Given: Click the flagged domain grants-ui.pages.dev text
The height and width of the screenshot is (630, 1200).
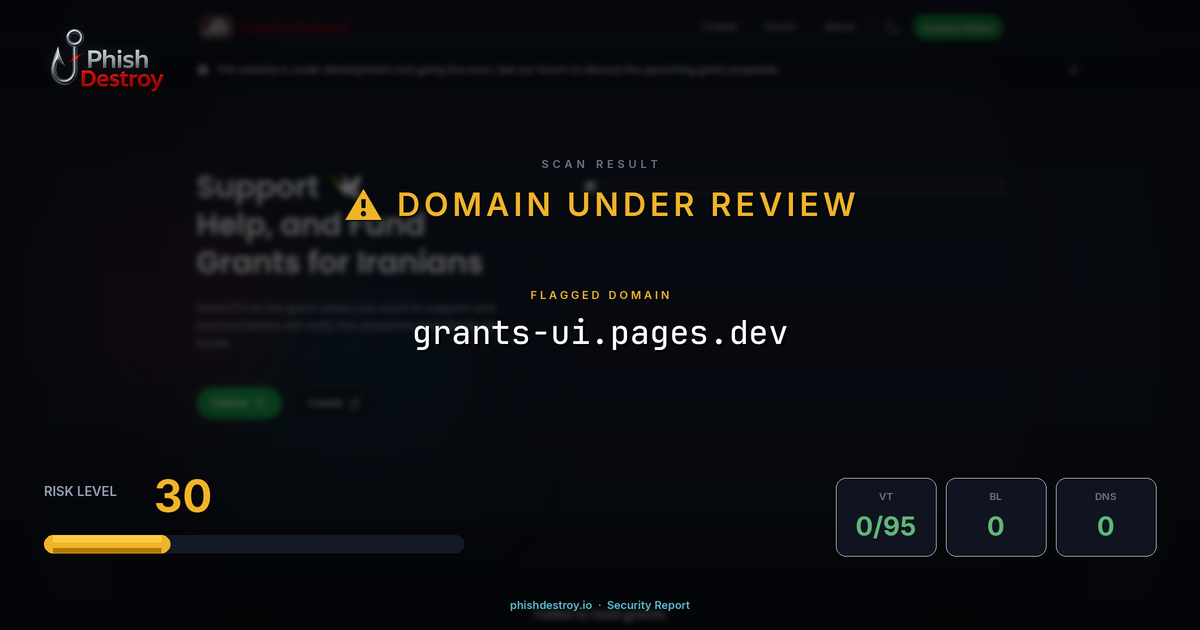Looking at the screenshot, I should (x=600, y=331).
